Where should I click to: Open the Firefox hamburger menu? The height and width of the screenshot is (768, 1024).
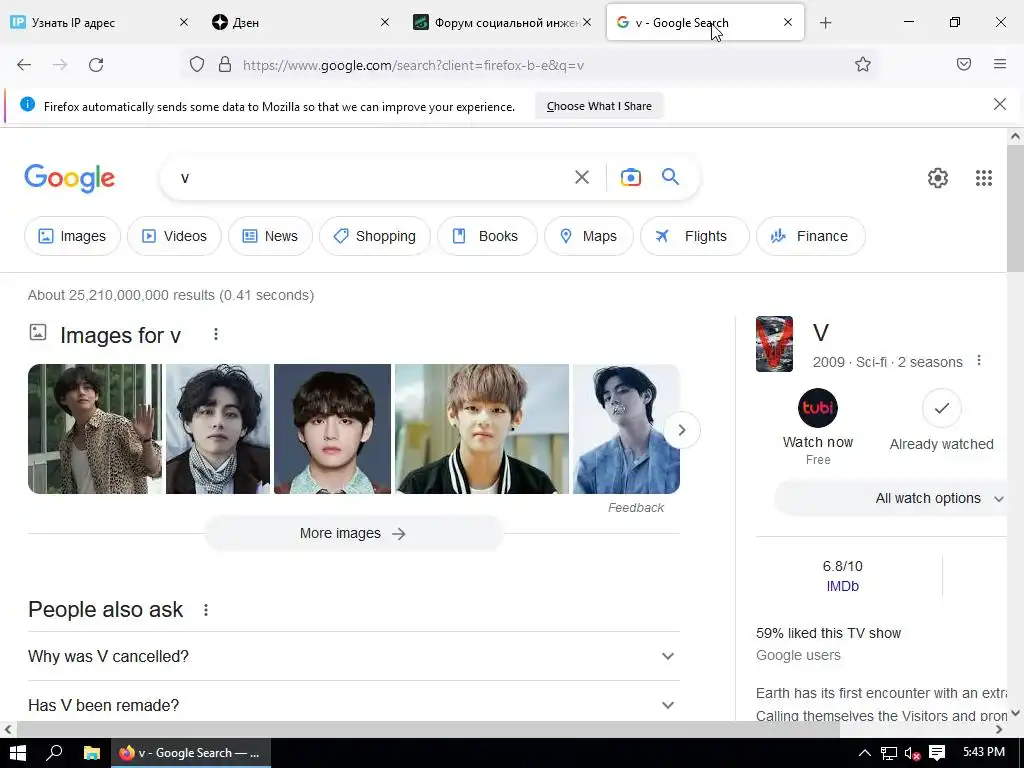tap(1000, 64)
